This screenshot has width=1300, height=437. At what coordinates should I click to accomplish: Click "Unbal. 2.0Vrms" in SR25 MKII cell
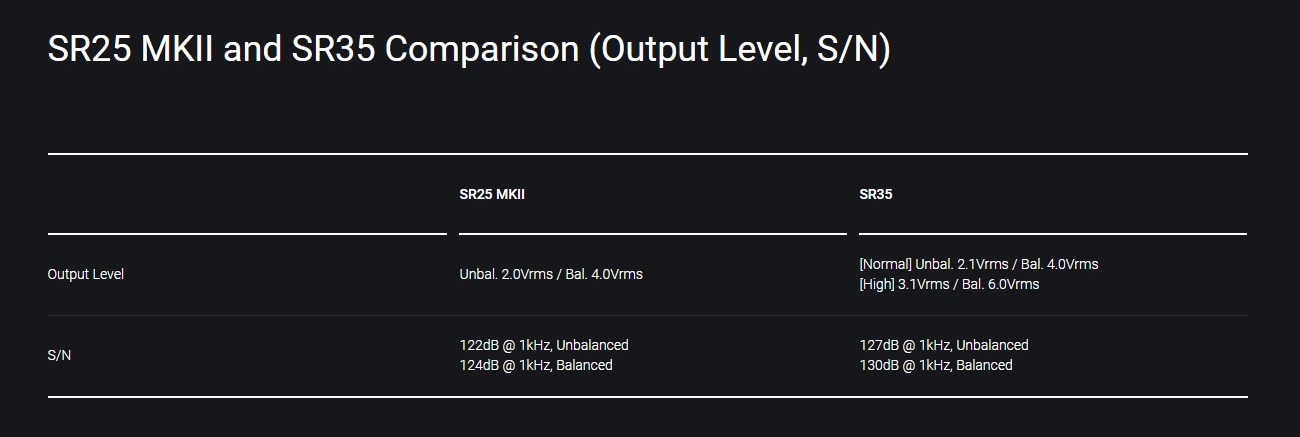(x=506, y=274)
